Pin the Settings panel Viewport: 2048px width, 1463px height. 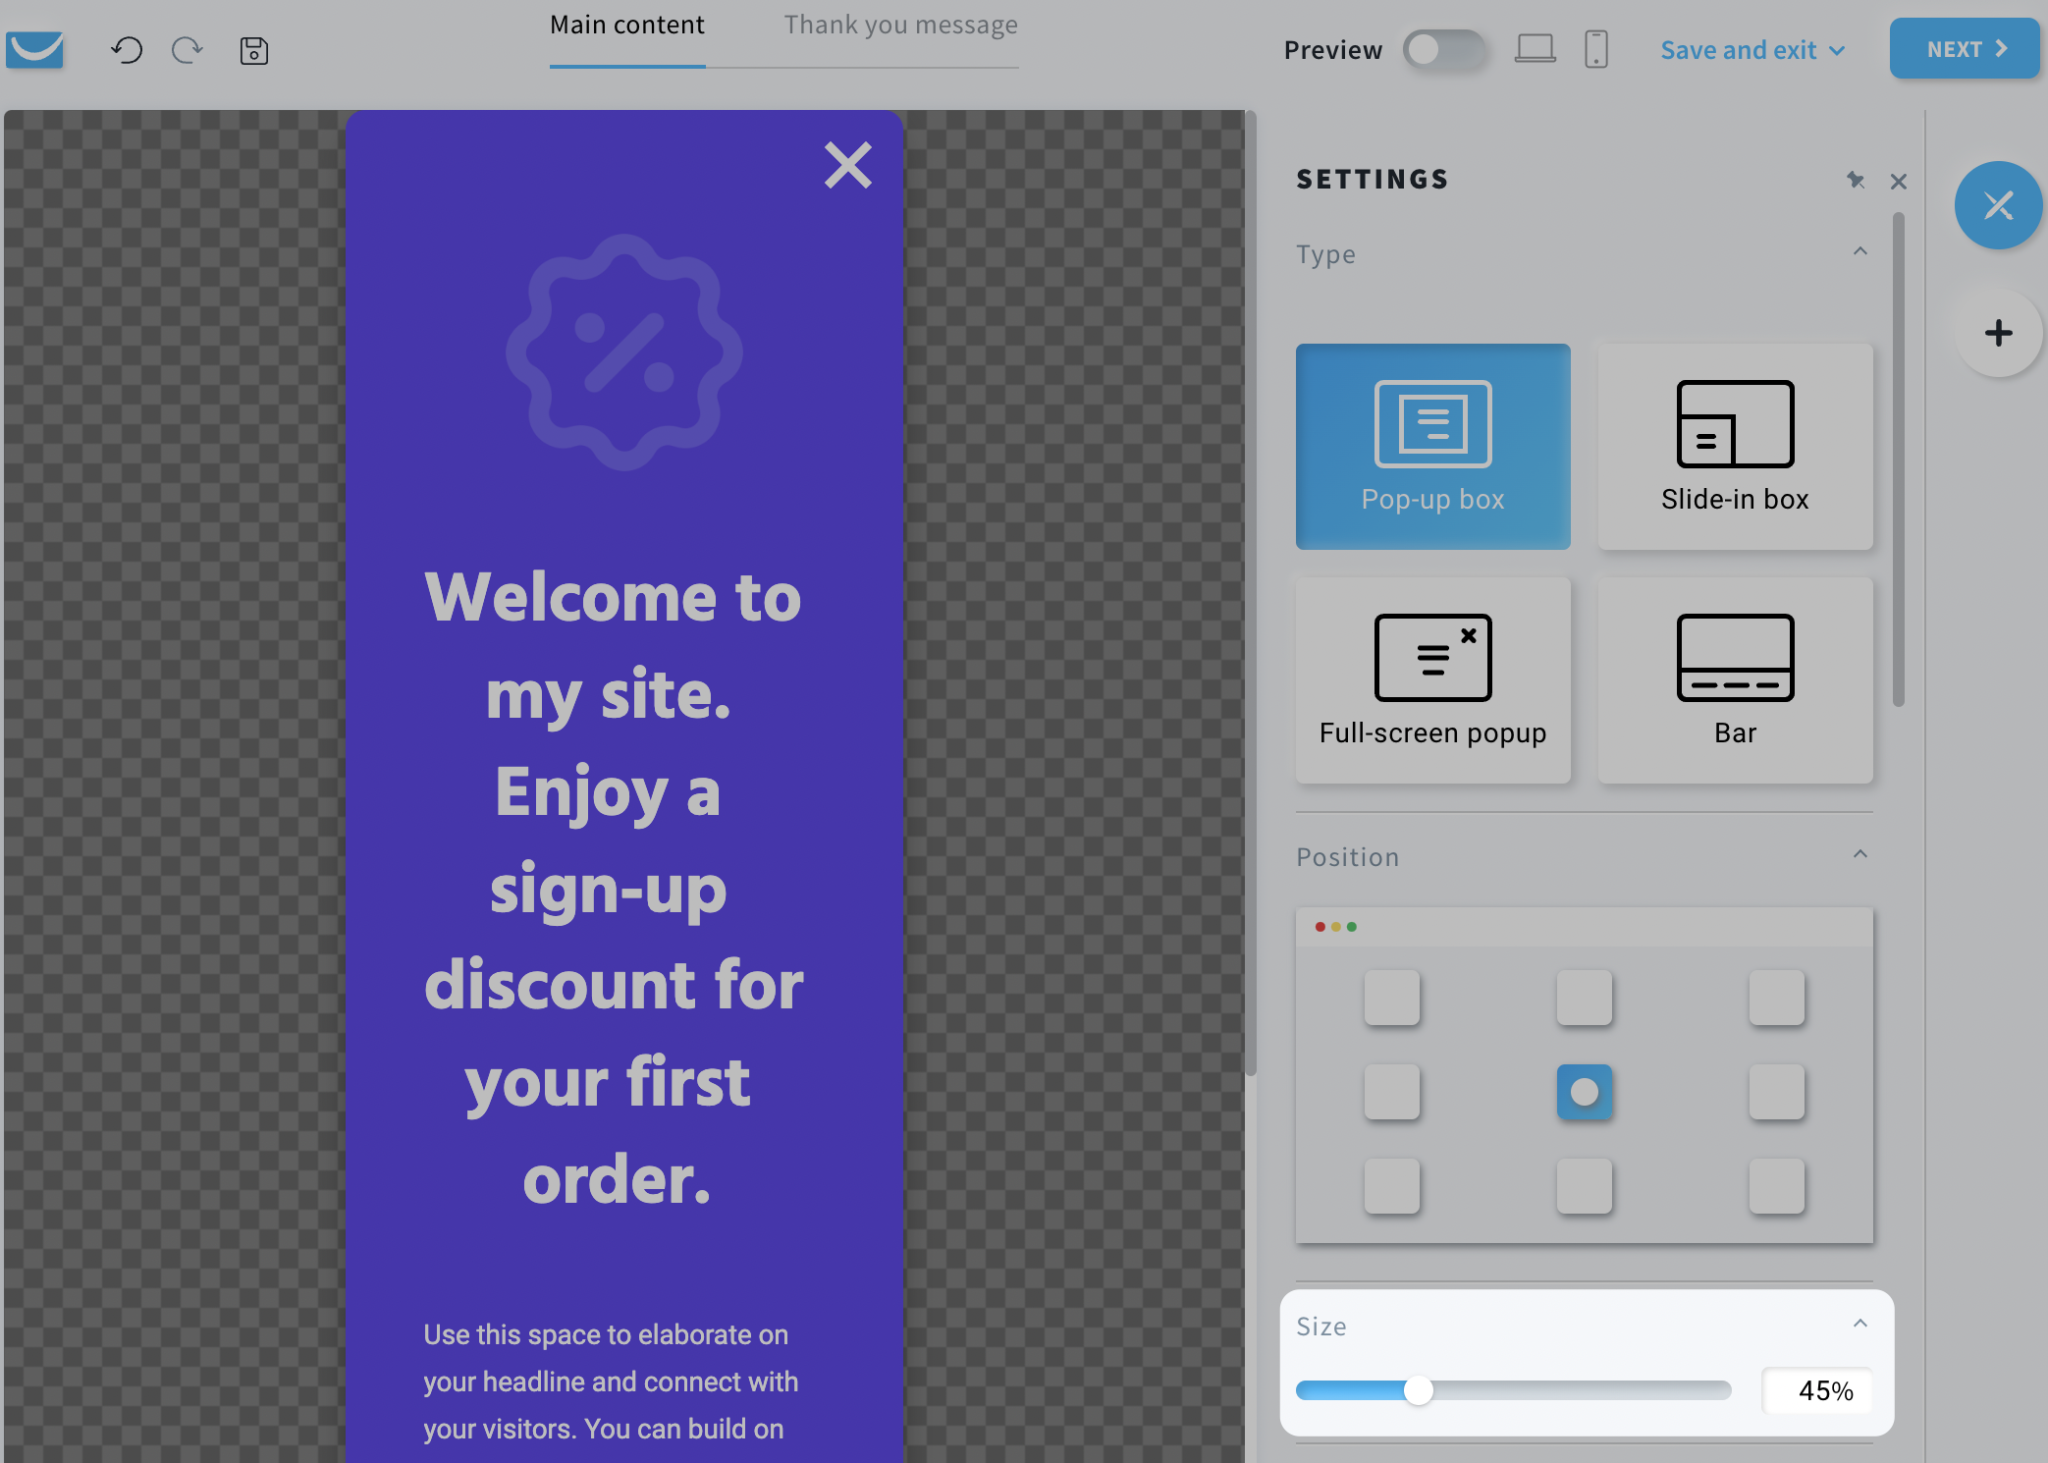(x=1857, y=181)
